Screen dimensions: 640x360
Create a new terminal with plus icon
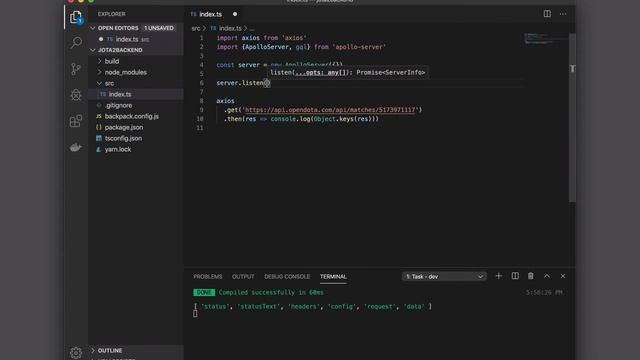tap(498, 276)
